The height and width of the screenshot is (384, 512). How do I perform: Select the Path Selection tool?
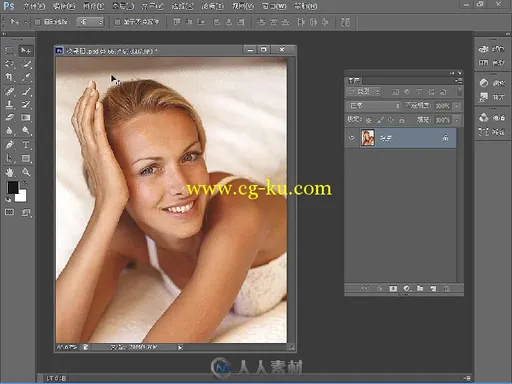(x=10, y=158)
